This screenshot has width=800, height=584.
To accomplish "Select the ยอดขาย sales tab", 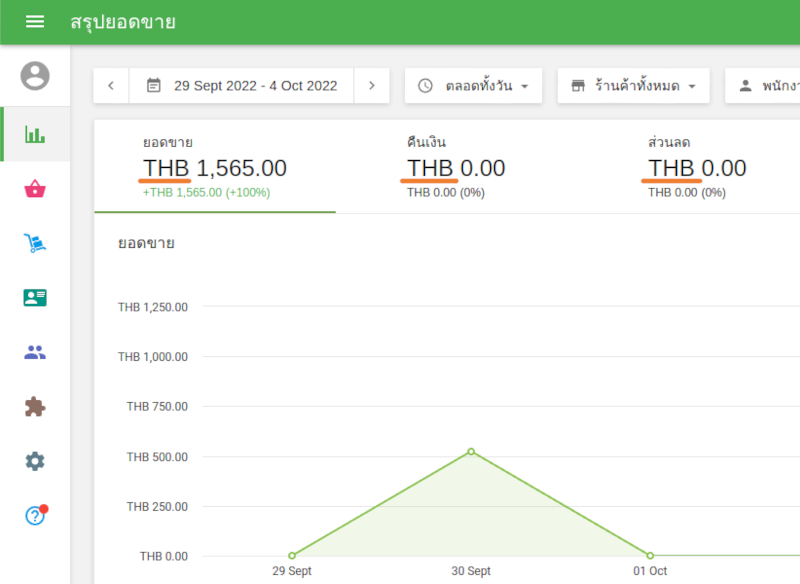I will point(215,167).
